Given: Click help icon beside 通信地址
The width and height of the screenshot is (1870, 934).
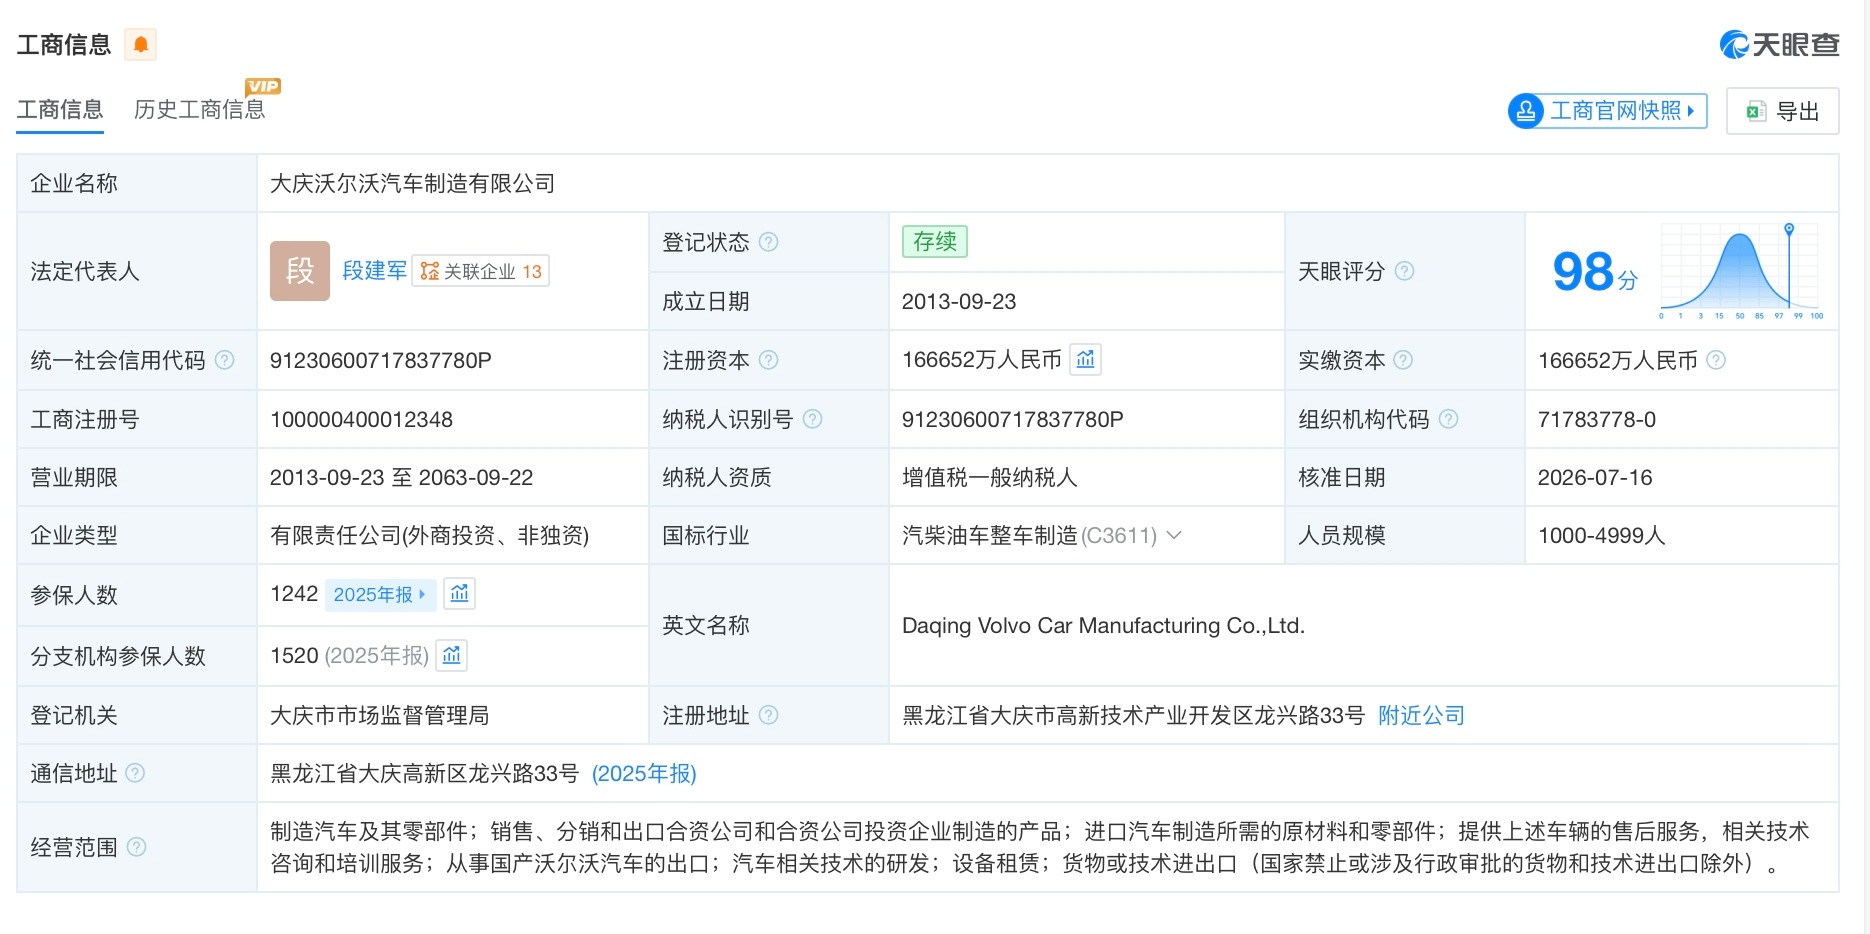Looking at the screenshot, I should click(x=135, y=773).
